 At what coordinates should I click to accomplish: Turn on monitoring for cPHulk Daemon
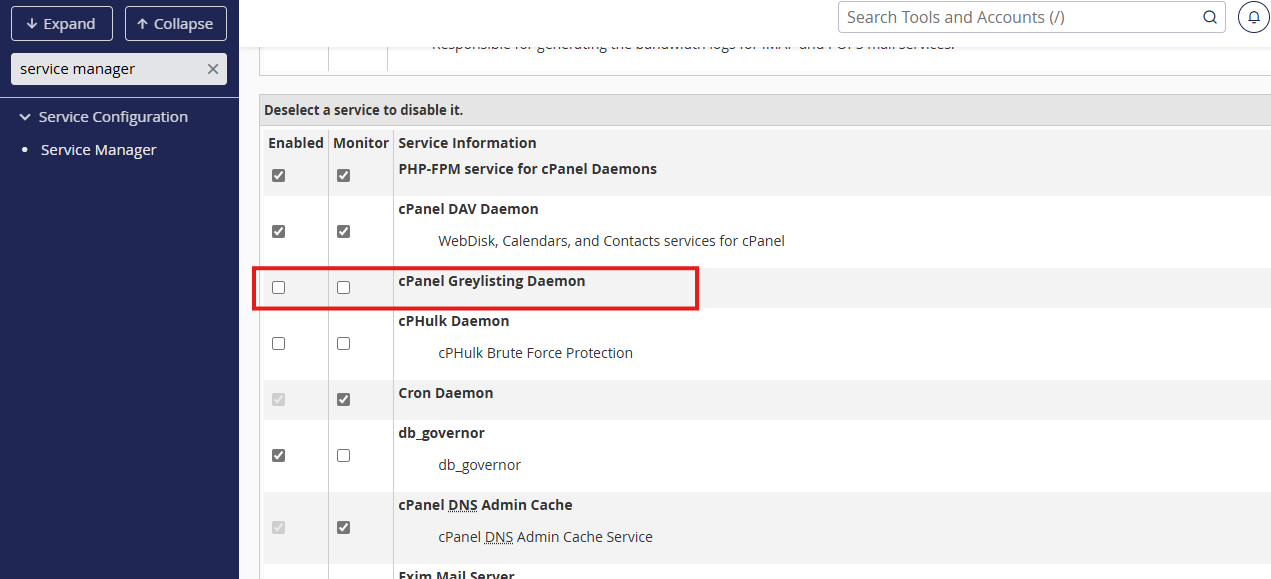point(343,343)
